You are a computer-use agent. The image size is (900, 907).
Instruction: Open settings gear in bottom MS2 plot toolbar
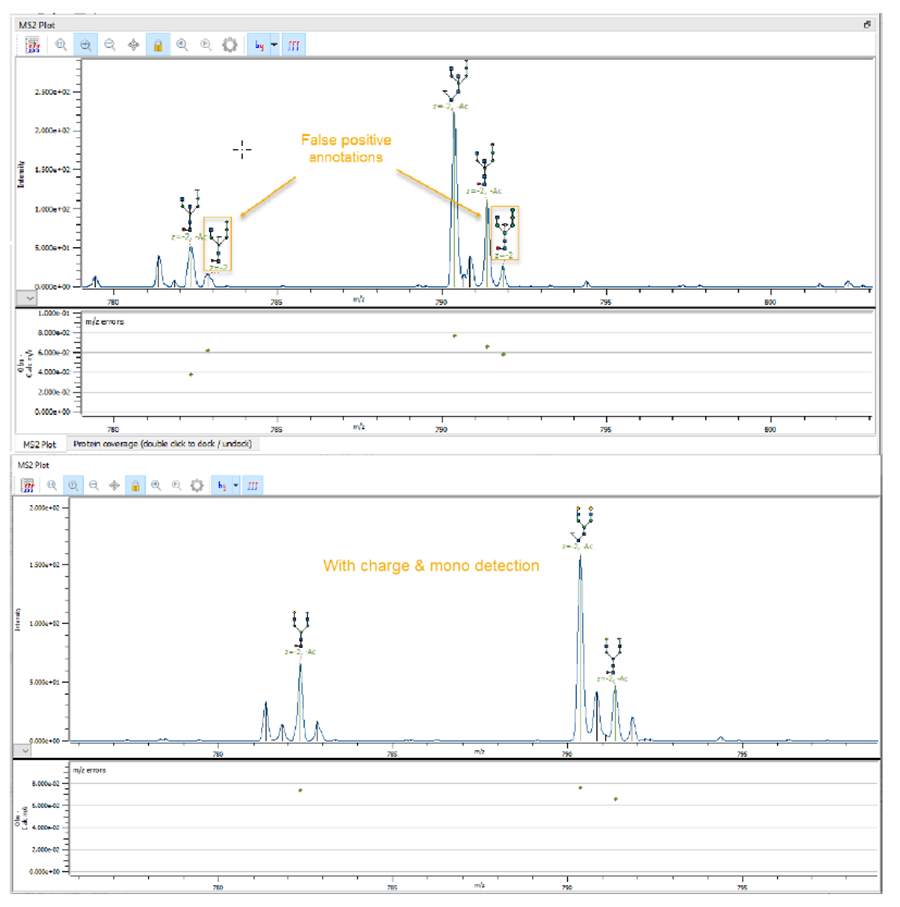coord(197,485)
